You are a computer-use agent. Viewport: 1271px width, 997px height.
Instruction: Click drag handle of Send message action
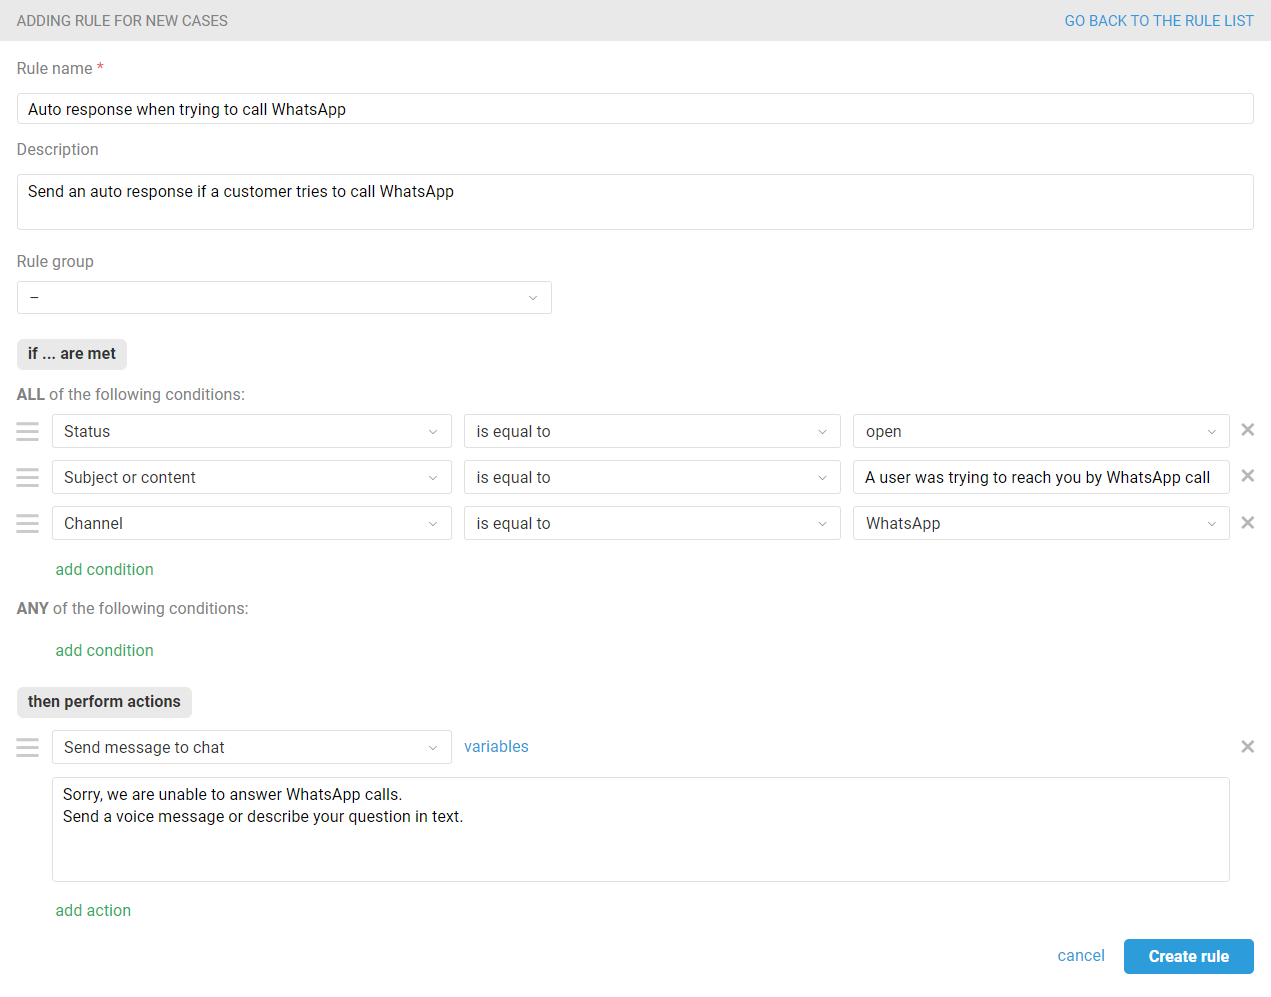click(28, 747)
